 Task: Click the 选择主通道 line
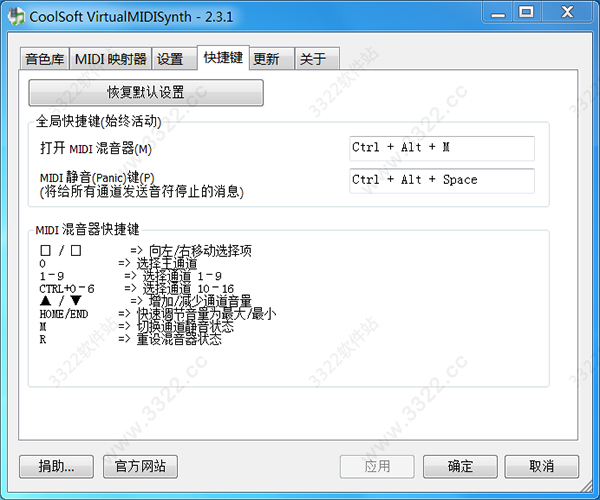(118, 264)
